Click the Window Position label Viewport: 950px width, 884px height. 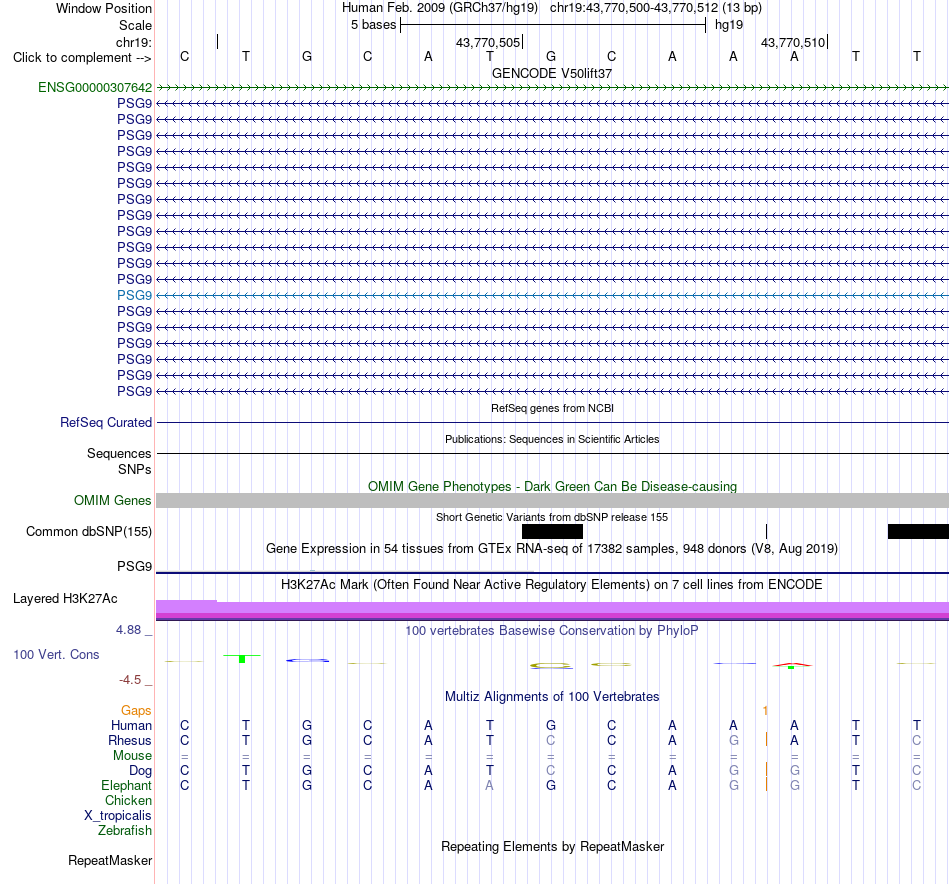click(104, 8)
